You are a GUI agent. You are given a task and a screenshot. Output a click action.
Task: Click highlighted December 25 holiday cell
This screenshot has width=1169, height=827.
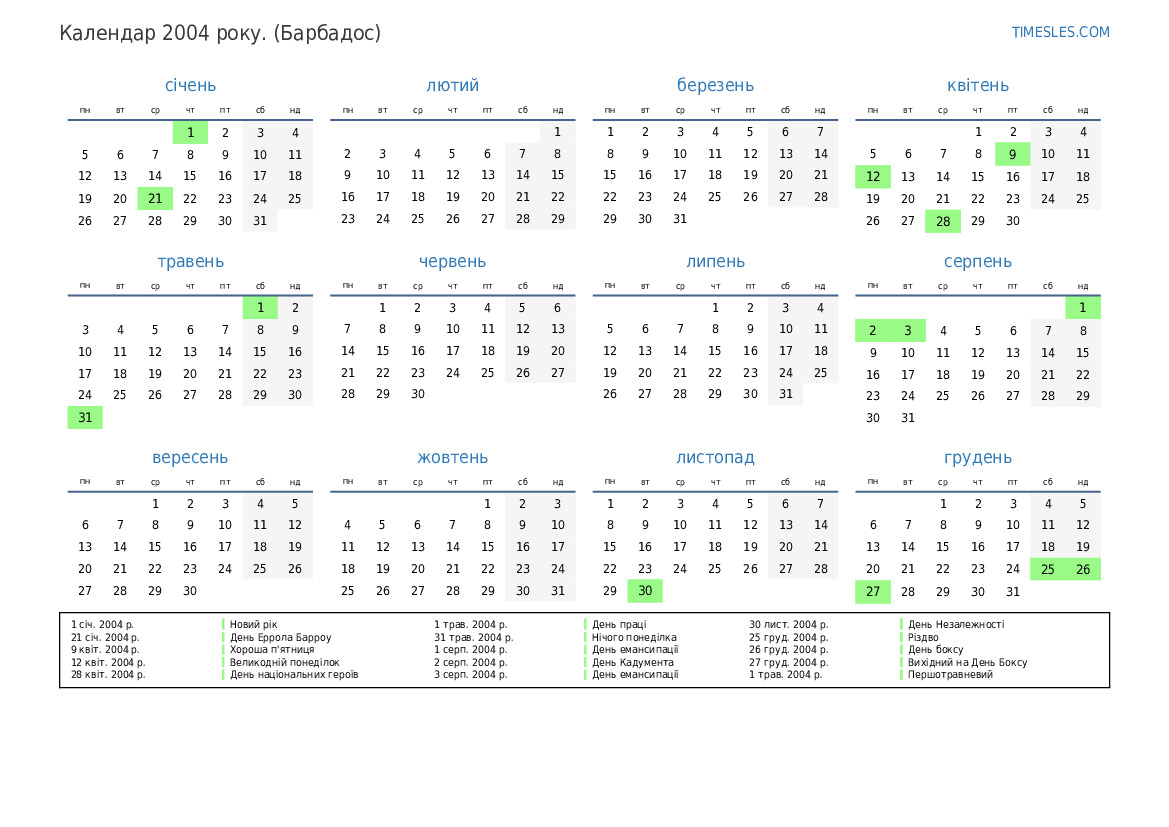pyautogui.click(x=1047, y=569)
